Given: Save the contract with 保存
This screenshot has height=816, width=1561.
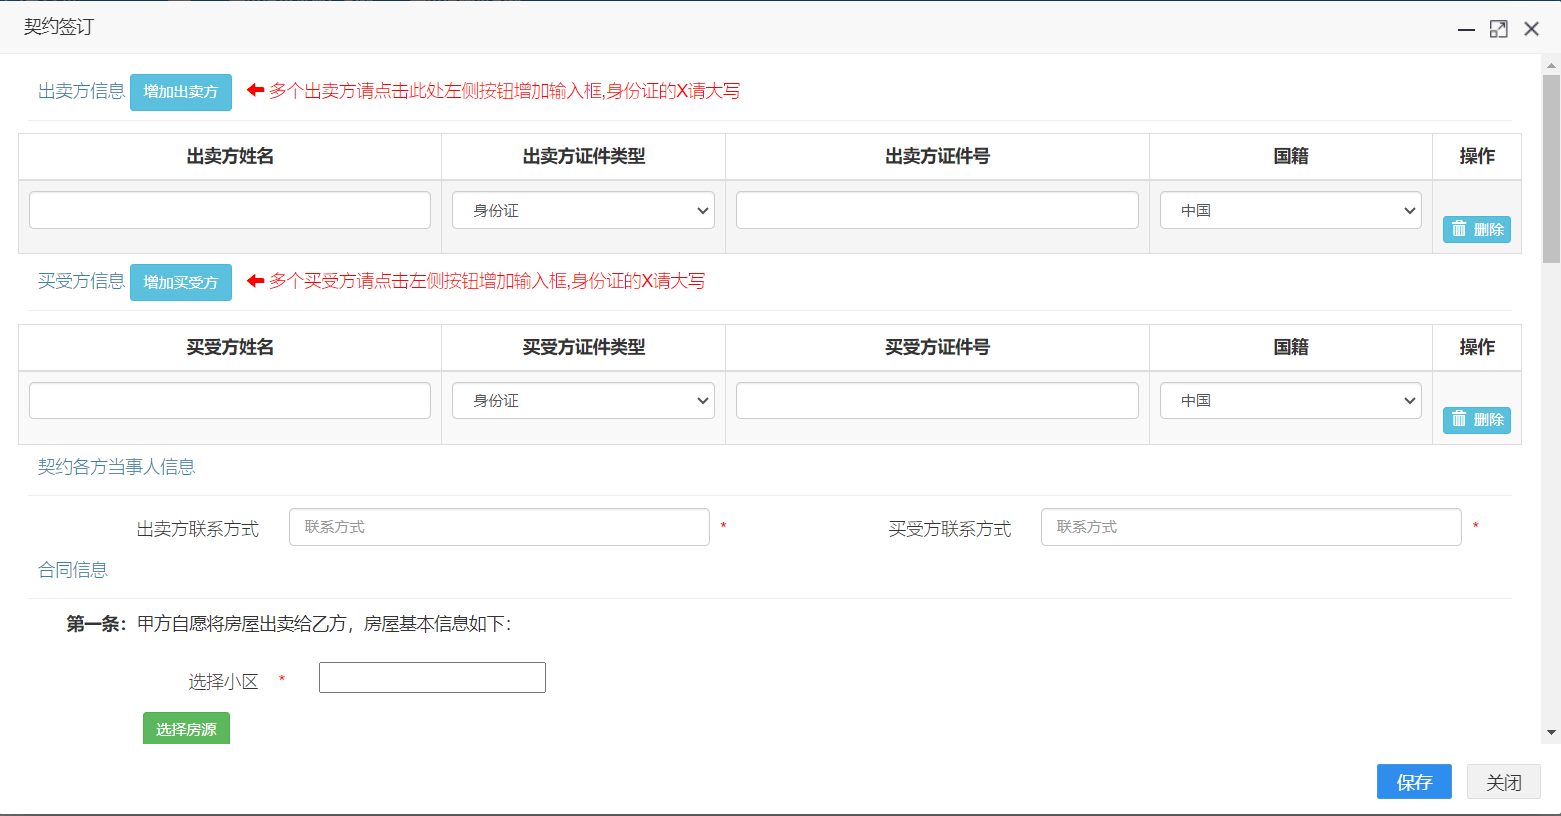Looking at the screenshot, I should [x=1414, y=782].
